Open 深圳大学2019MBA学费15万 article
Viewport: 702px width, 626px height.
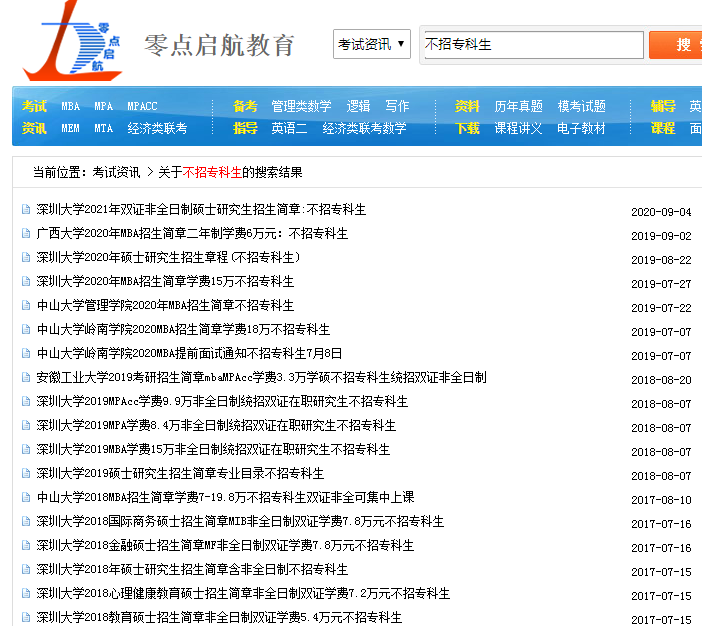coord(213,450)
